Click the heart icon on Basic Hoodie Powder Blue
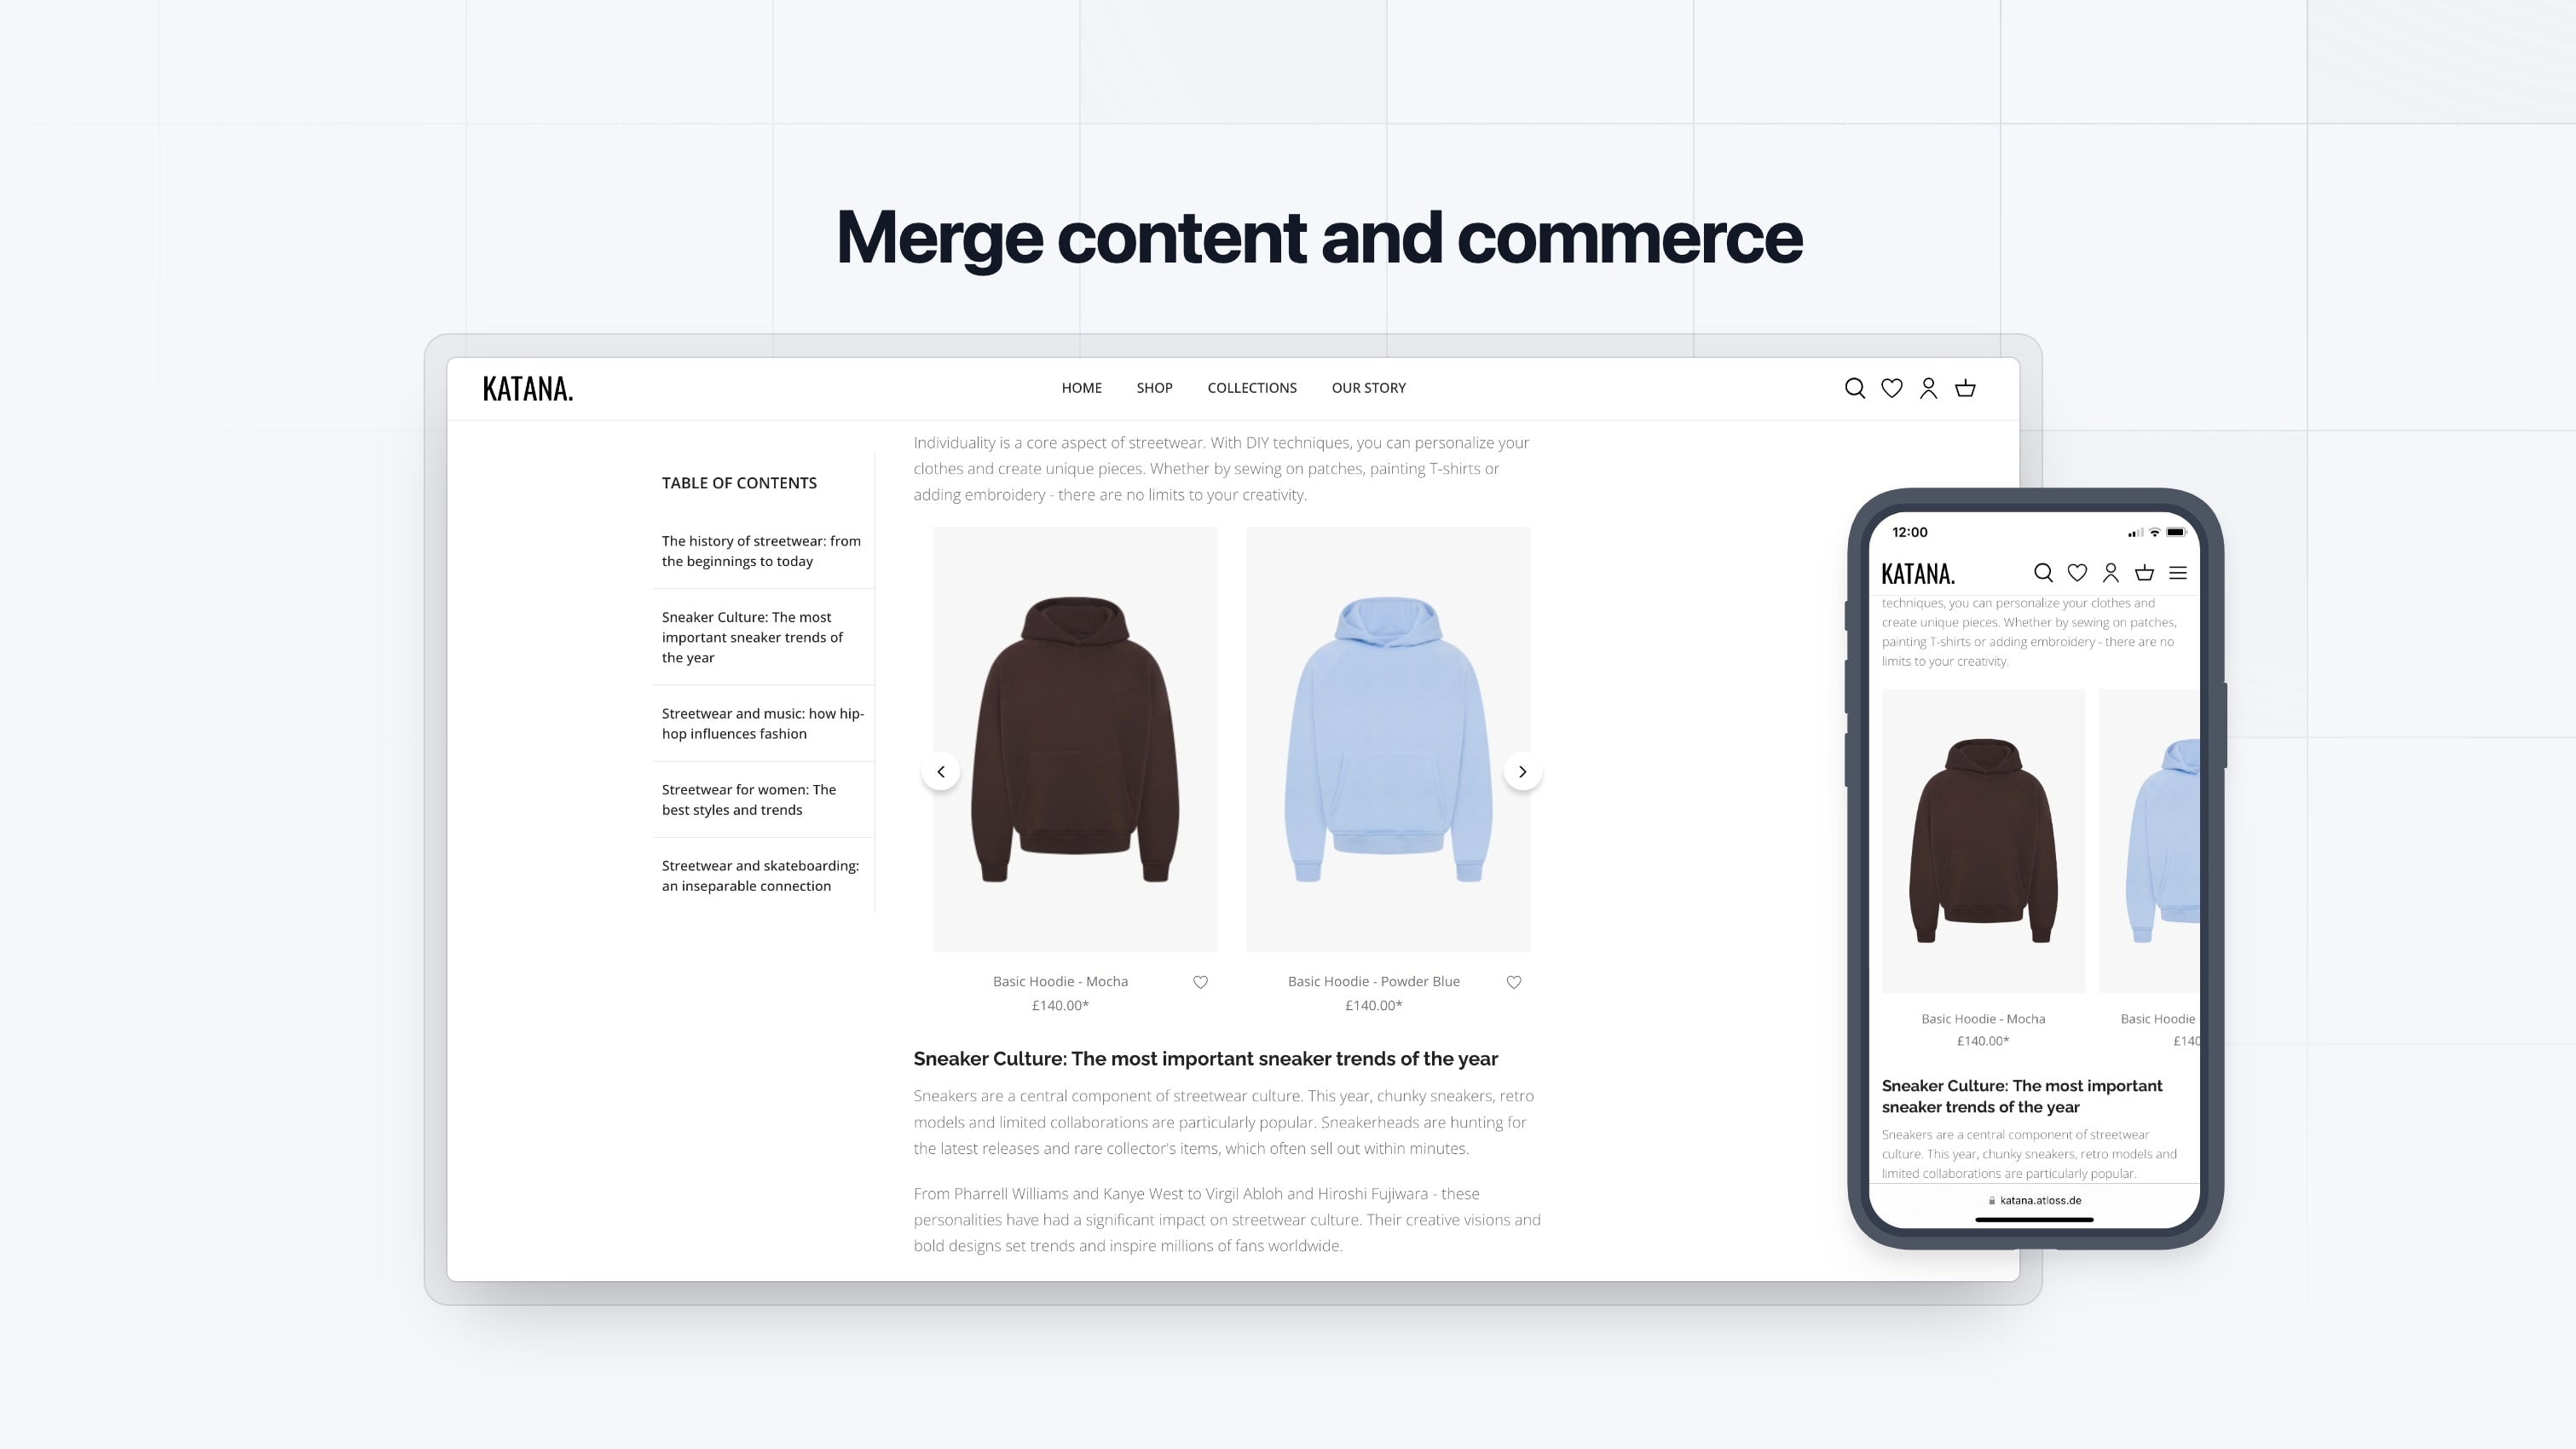The width and height of the screenshot is (2576, 1449). tap(1515, 982)
